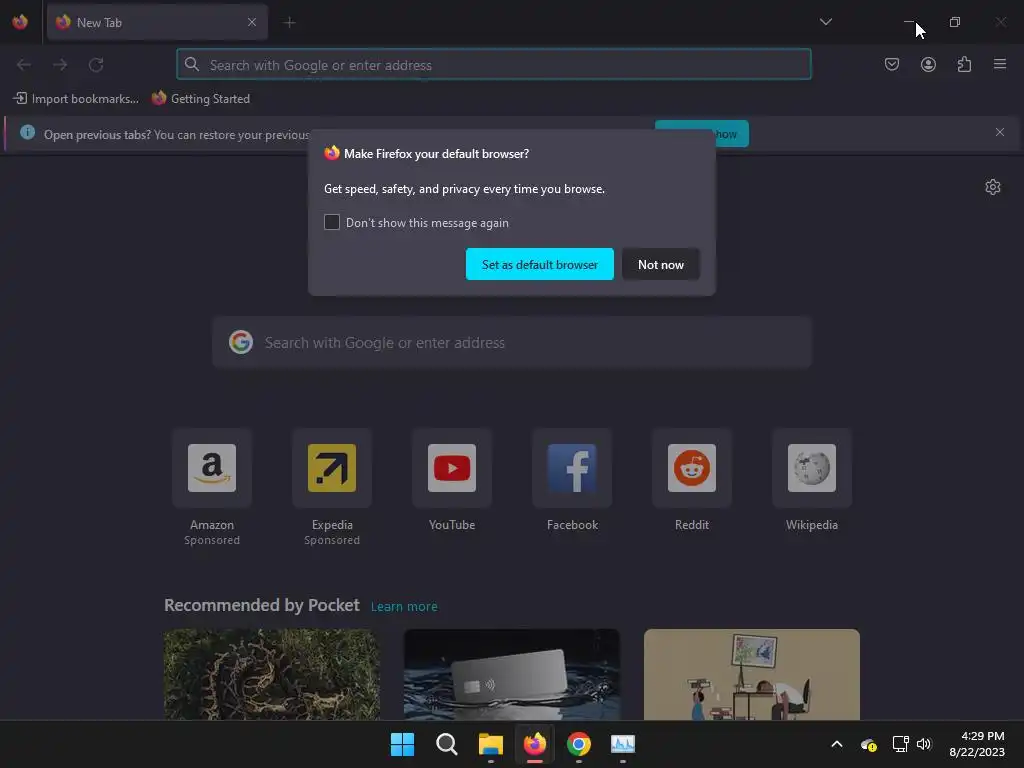This screenshot has width=1024, height=768.
Task: Open a new tab with plus button
Action: click(x=289, y=23)
